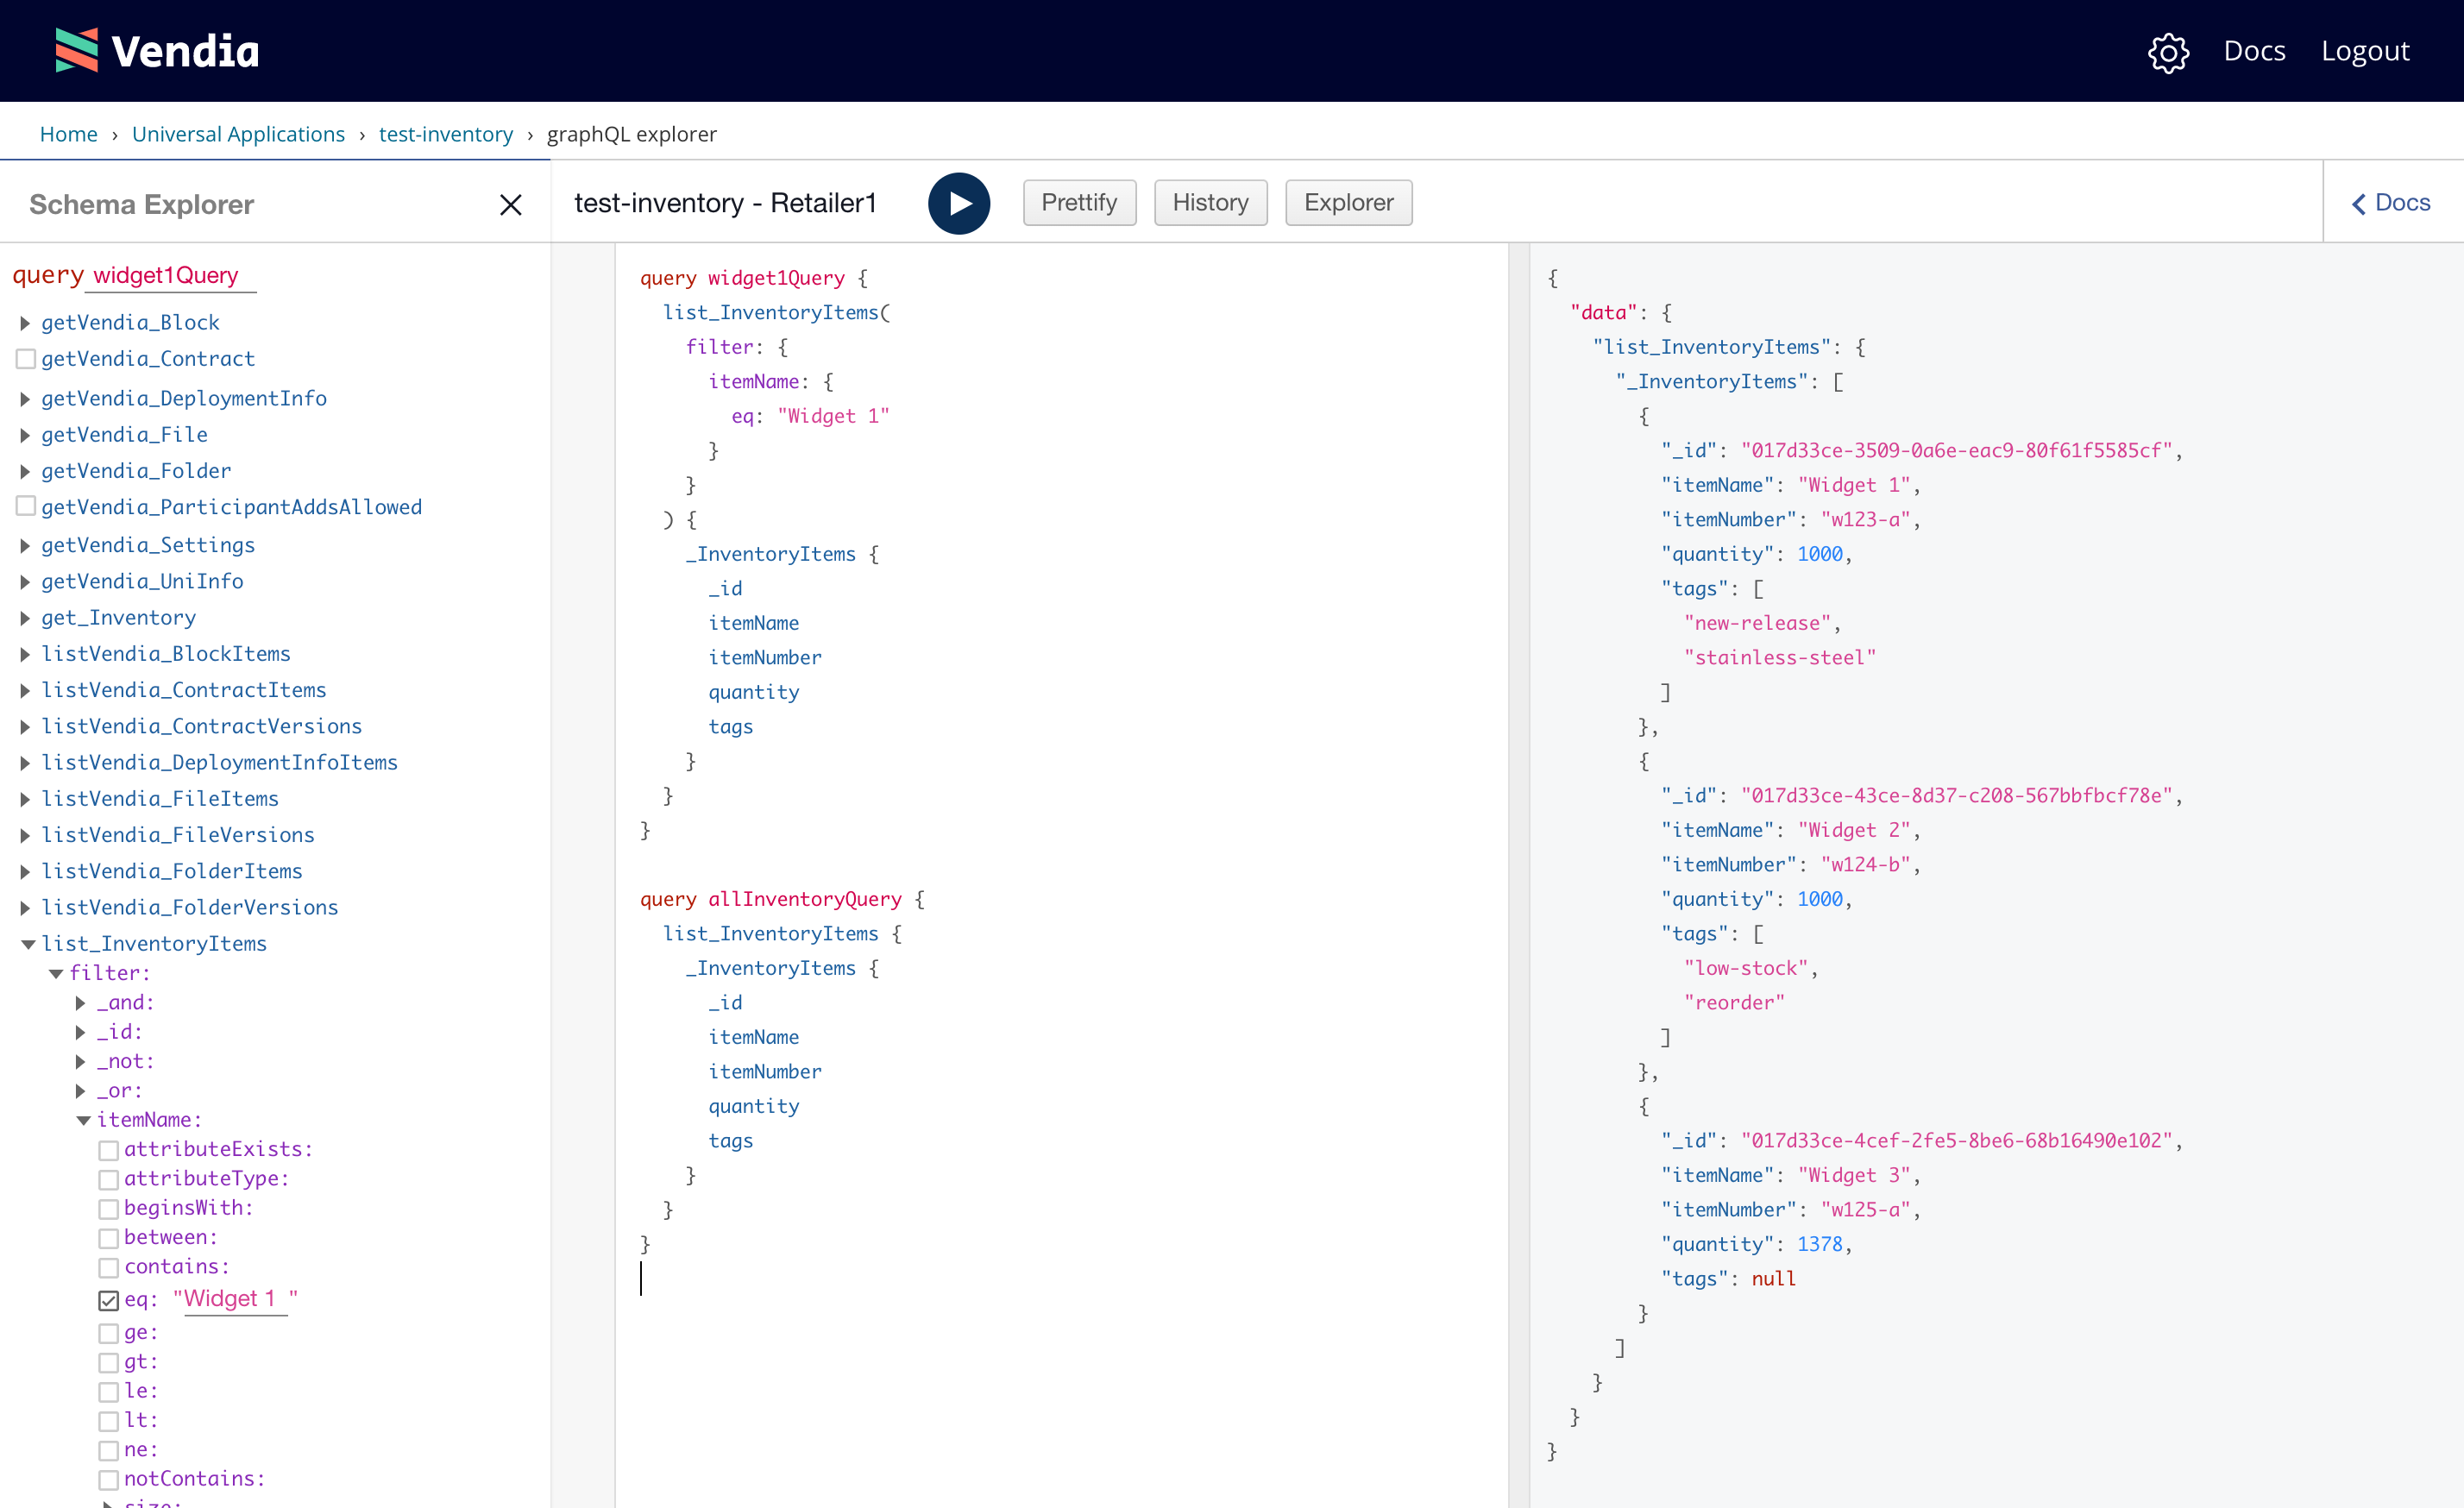This screenshot has width=2464, height=1508.
Task: Expand the _not: filter node
Action: tap(81, 1061)
